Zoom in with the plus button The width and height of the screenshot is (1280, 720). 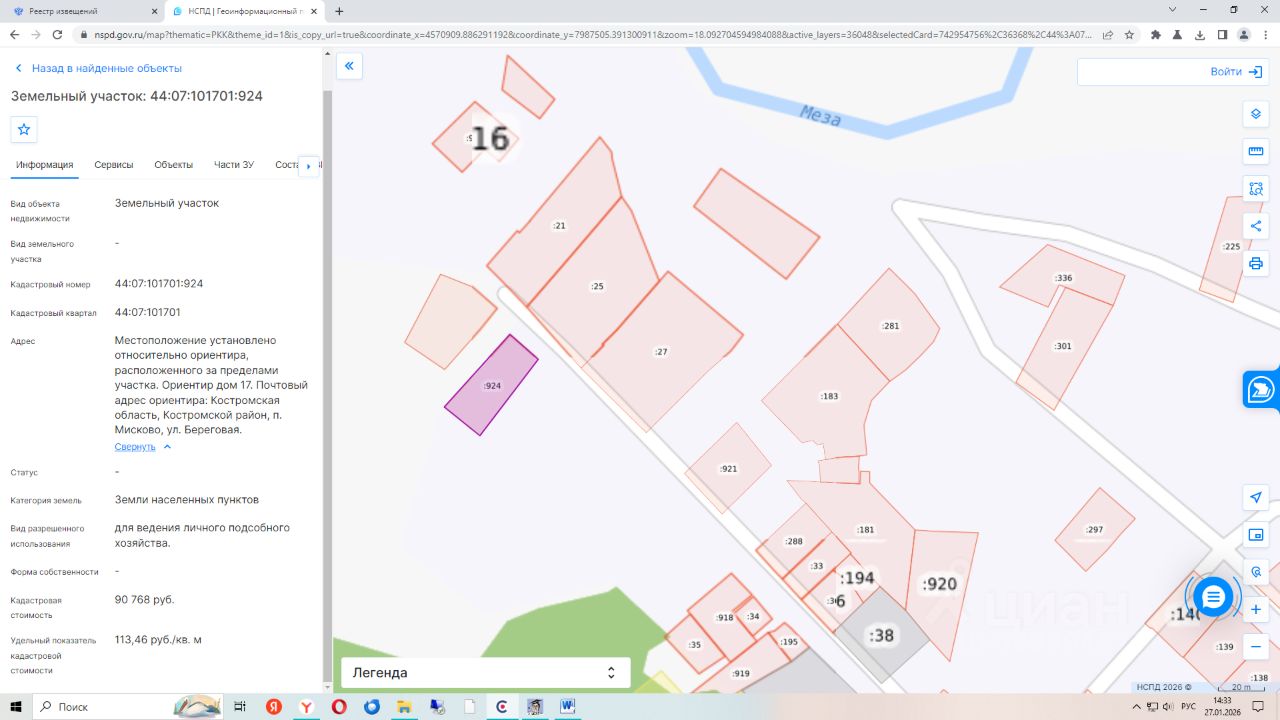tap(1256, 609)
